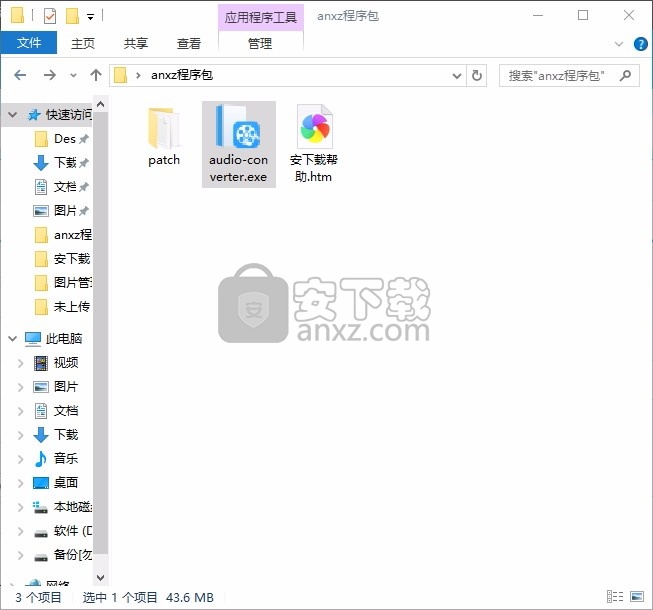Switch to the 管理 ribbon tab
This screenshot has height=610, width=653.
point(260,43)
